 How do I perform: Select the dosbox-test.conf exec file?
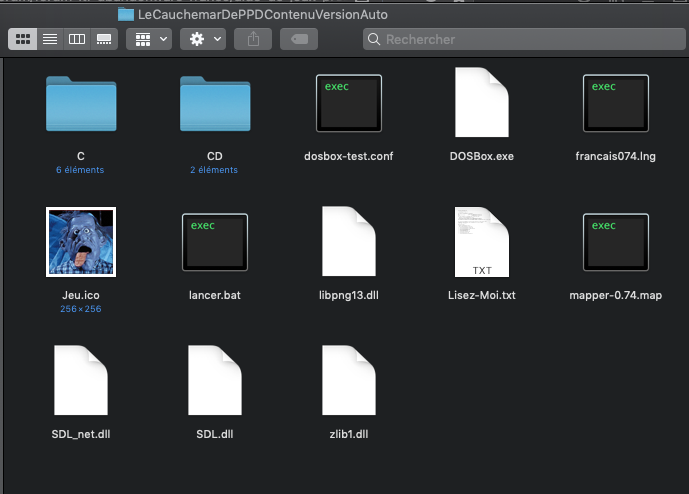(349, 103)
